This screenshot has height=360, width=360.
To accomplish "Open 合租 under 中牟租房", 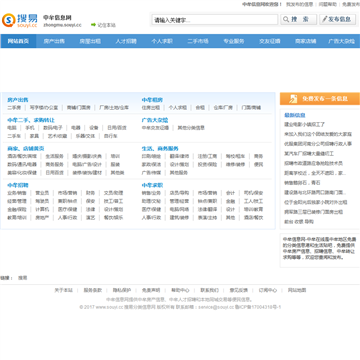I will pyautogui.click(x=200, y=108).
